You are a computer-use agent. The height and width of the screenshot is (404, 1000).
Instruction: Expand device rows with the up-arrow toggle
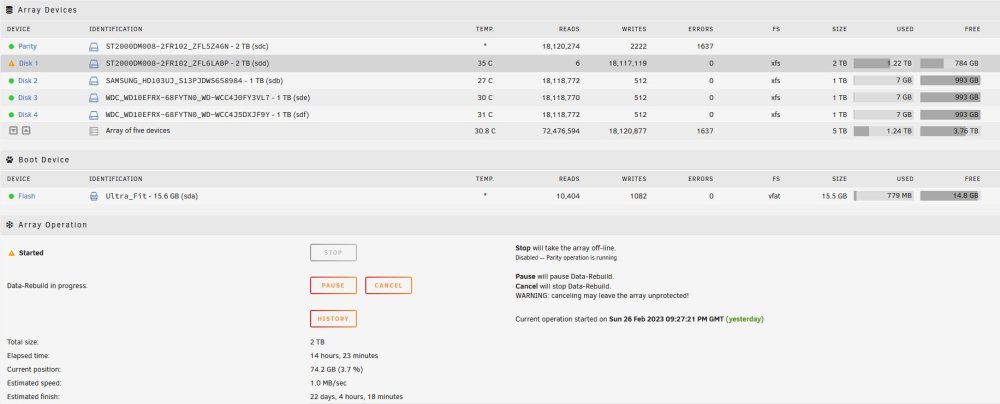(x=26, y=130)
